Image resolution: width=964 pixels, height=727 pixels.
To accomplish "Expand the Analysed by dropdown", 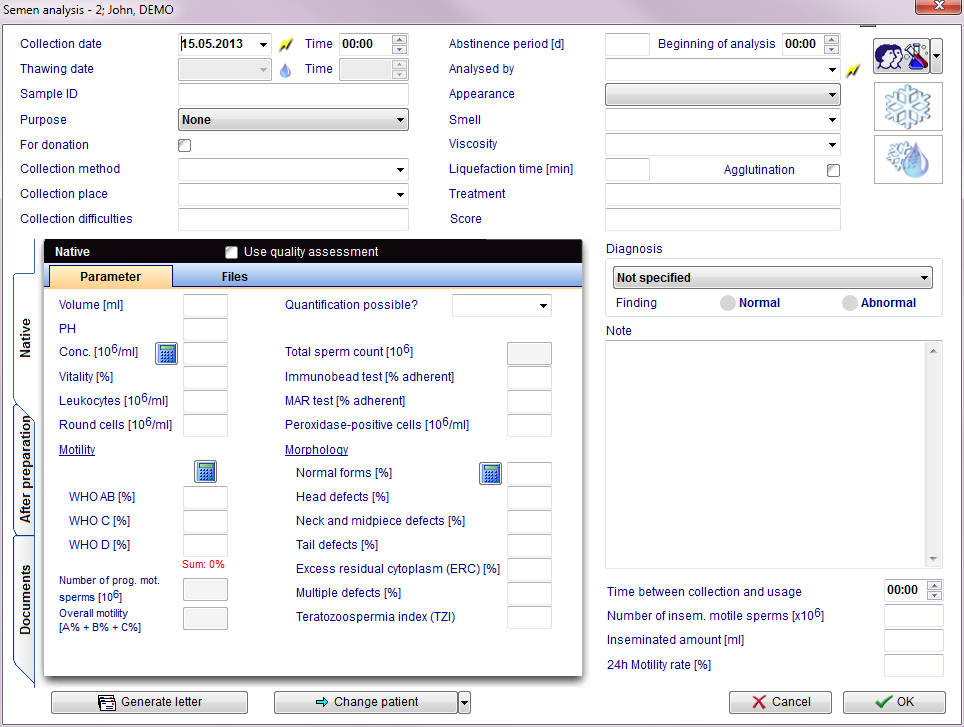I will point(832,69).
